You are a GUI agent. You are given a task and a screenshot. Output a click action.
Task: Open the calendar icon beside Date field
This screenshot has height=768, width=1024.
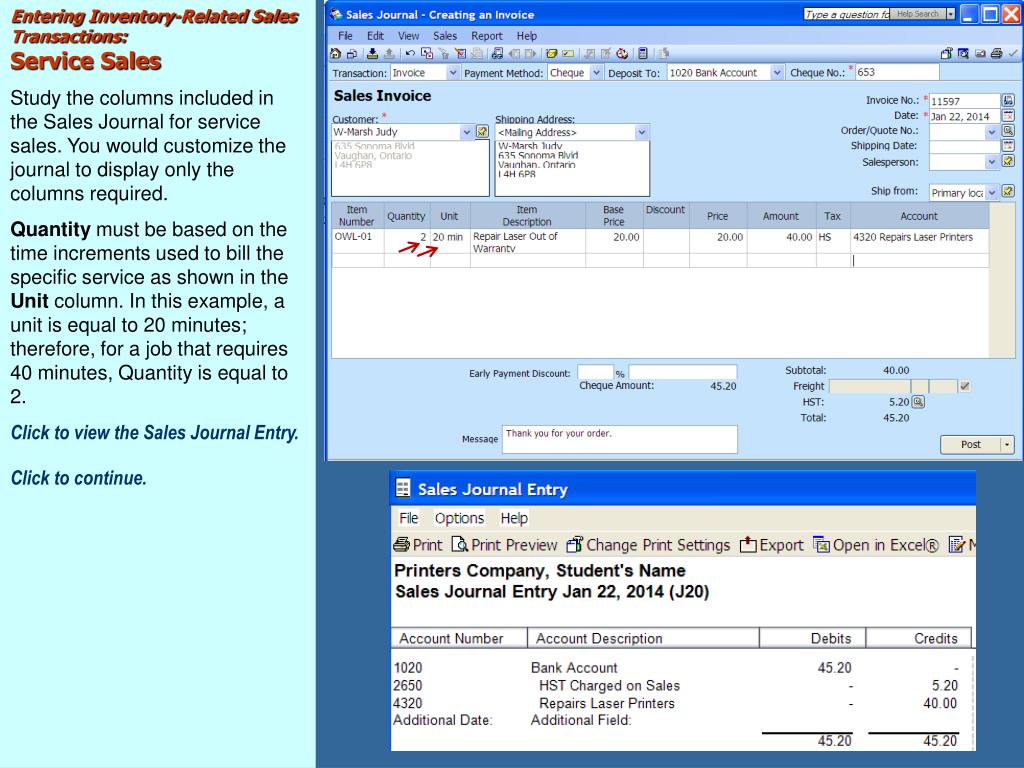tap(1008, 116)
